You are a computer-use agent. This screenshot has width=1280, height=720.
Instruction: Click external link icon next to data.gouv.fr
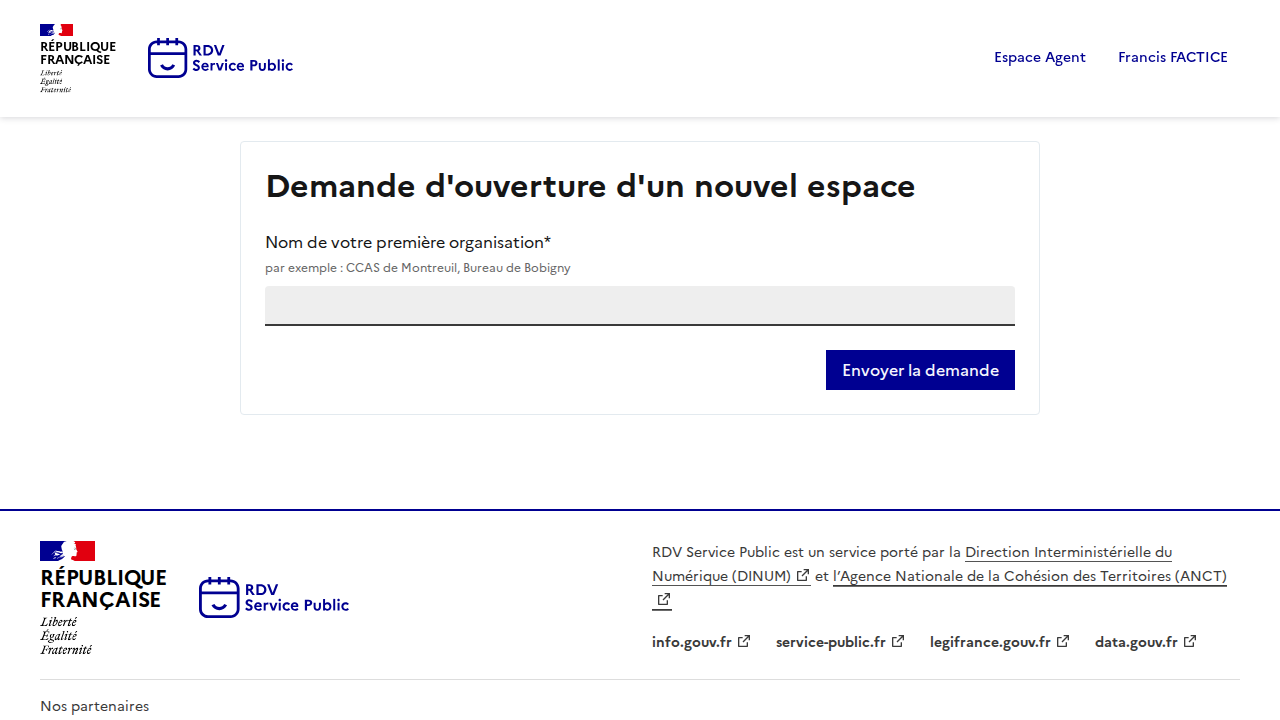coord(1190,642)
